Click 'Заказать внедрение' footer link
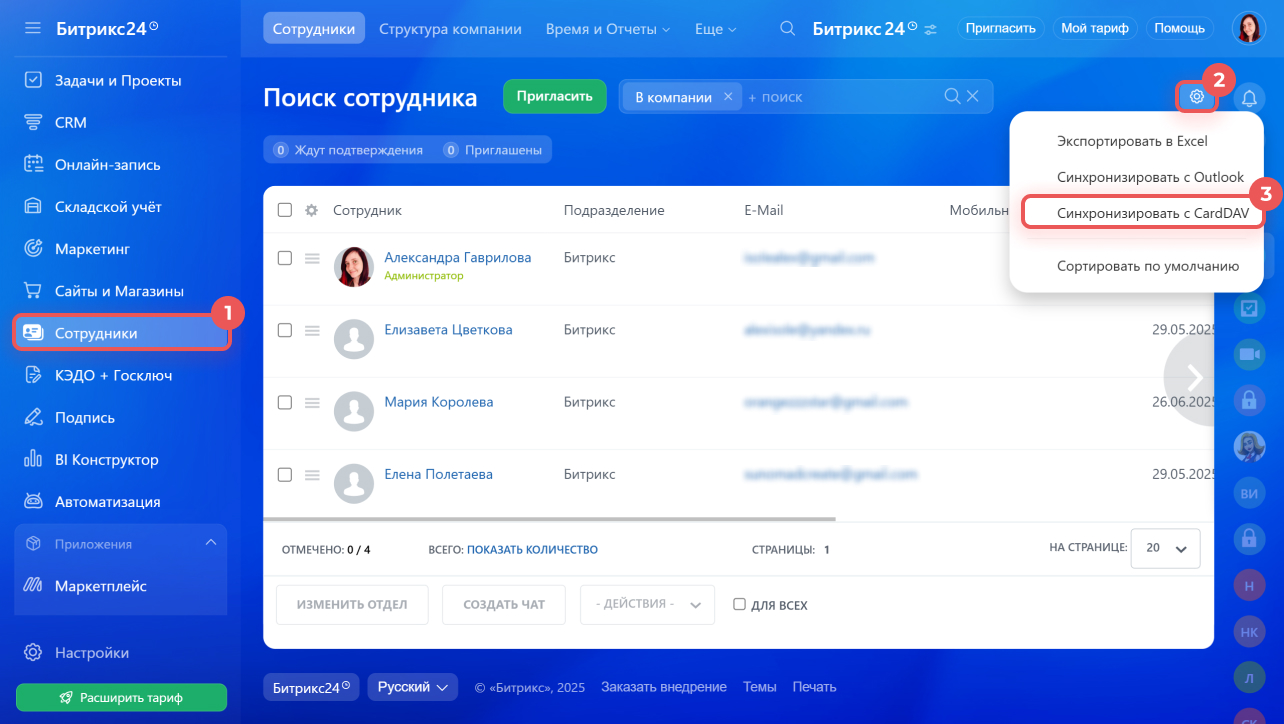 (664, 687)
